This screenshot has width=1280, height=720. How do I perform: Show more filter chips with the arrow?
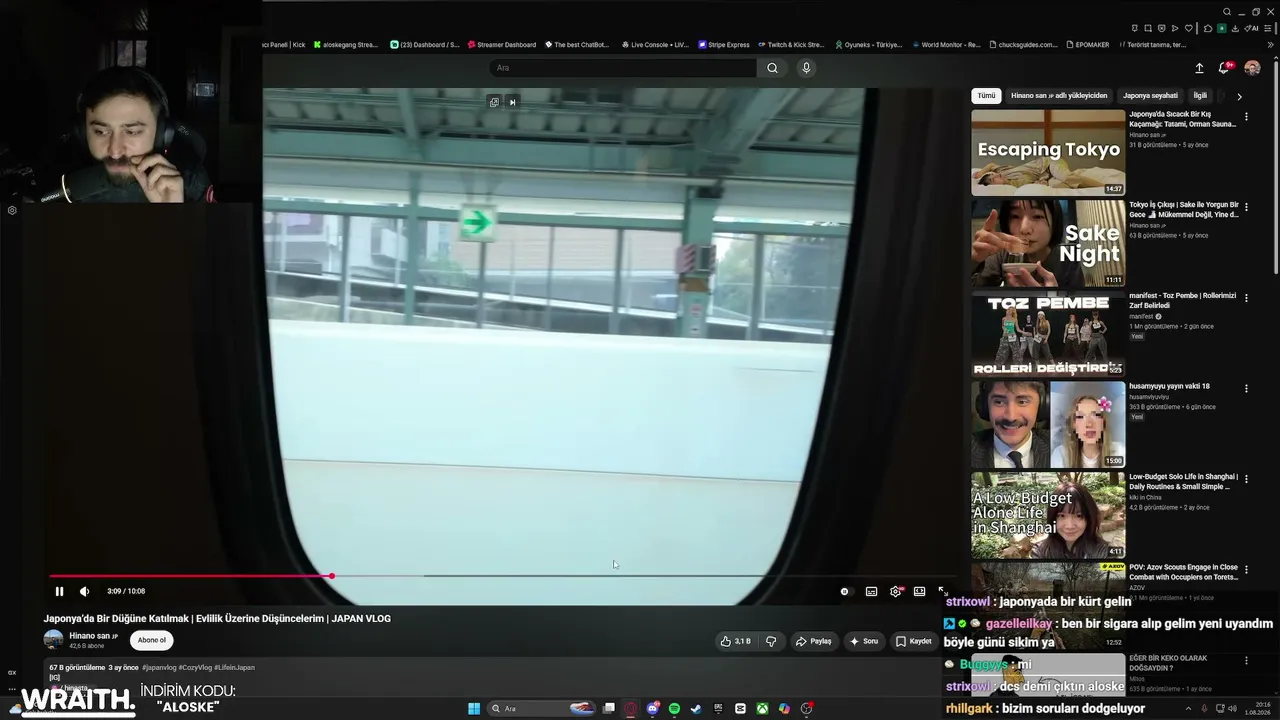click(x=1239, y=96)
